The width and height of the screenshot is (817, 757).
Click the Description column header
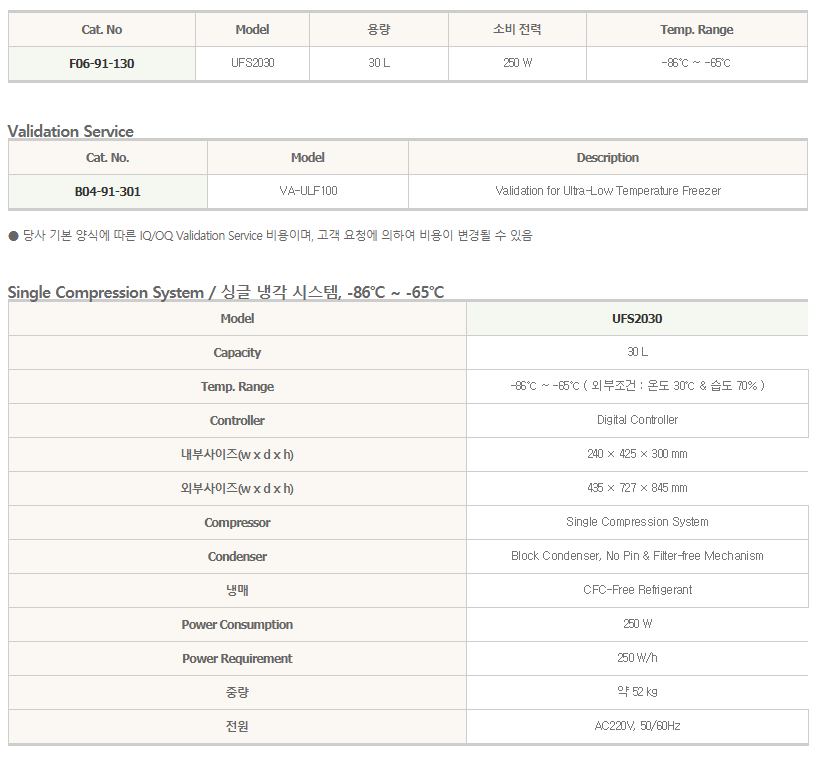tap(608, 158)
